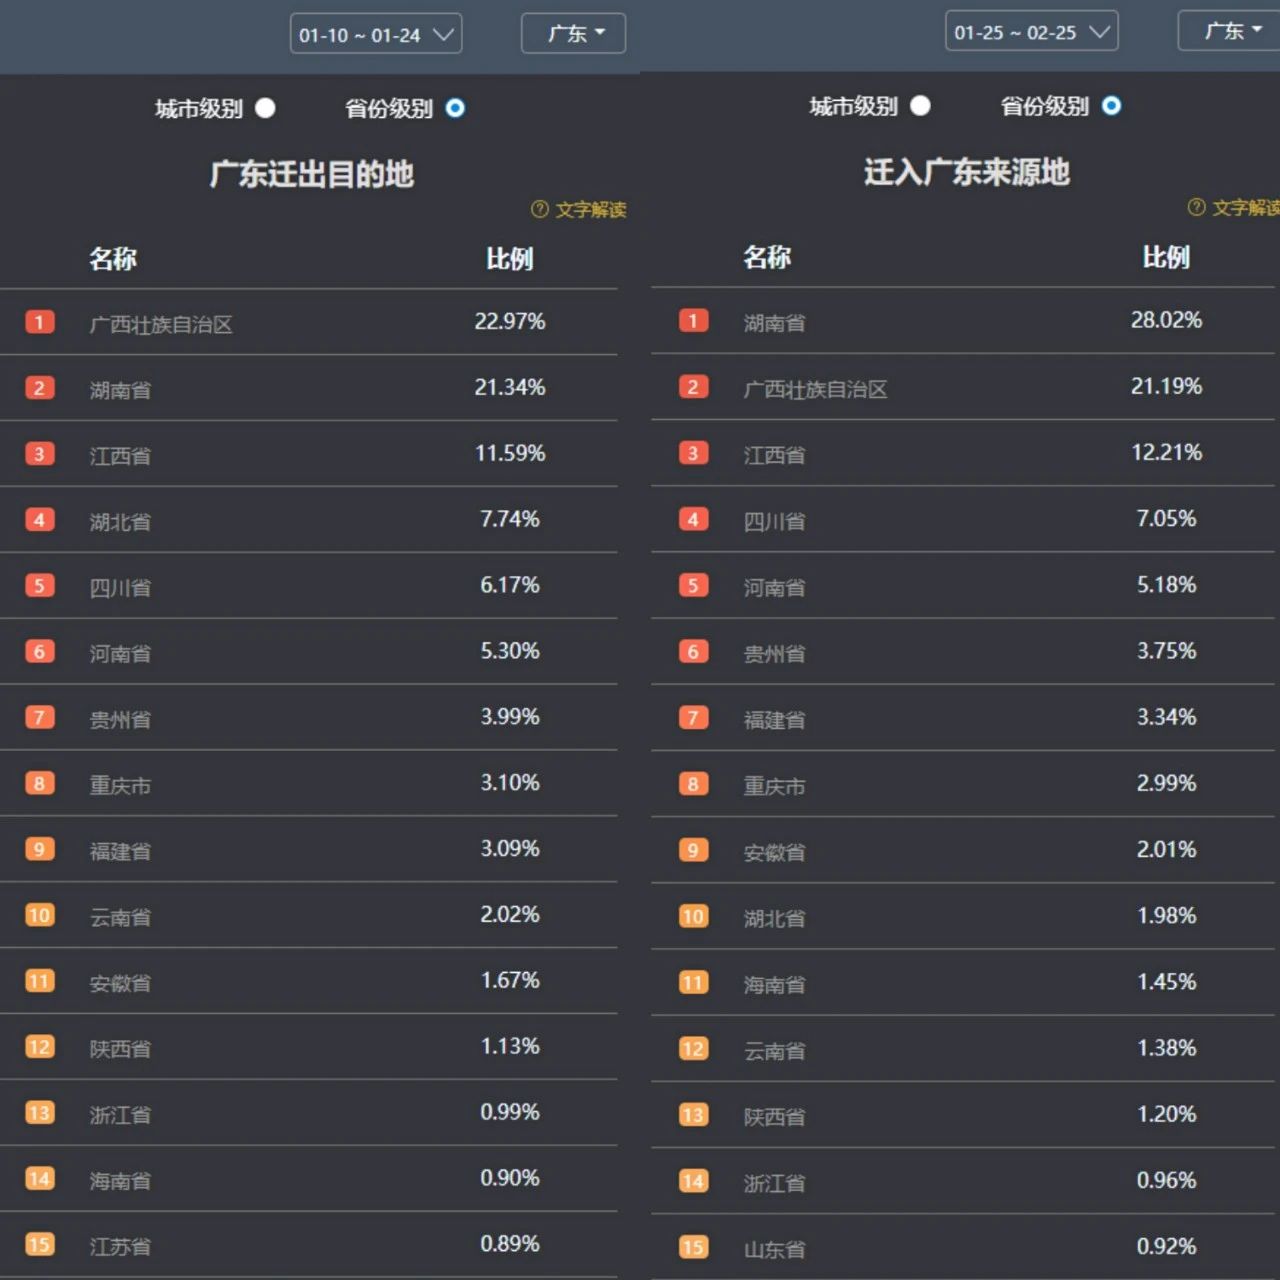Viewport: 1280px width, 1280px height.
Task: Select 省份级别 radio in right panel
Action: (x=1111, y=106)
